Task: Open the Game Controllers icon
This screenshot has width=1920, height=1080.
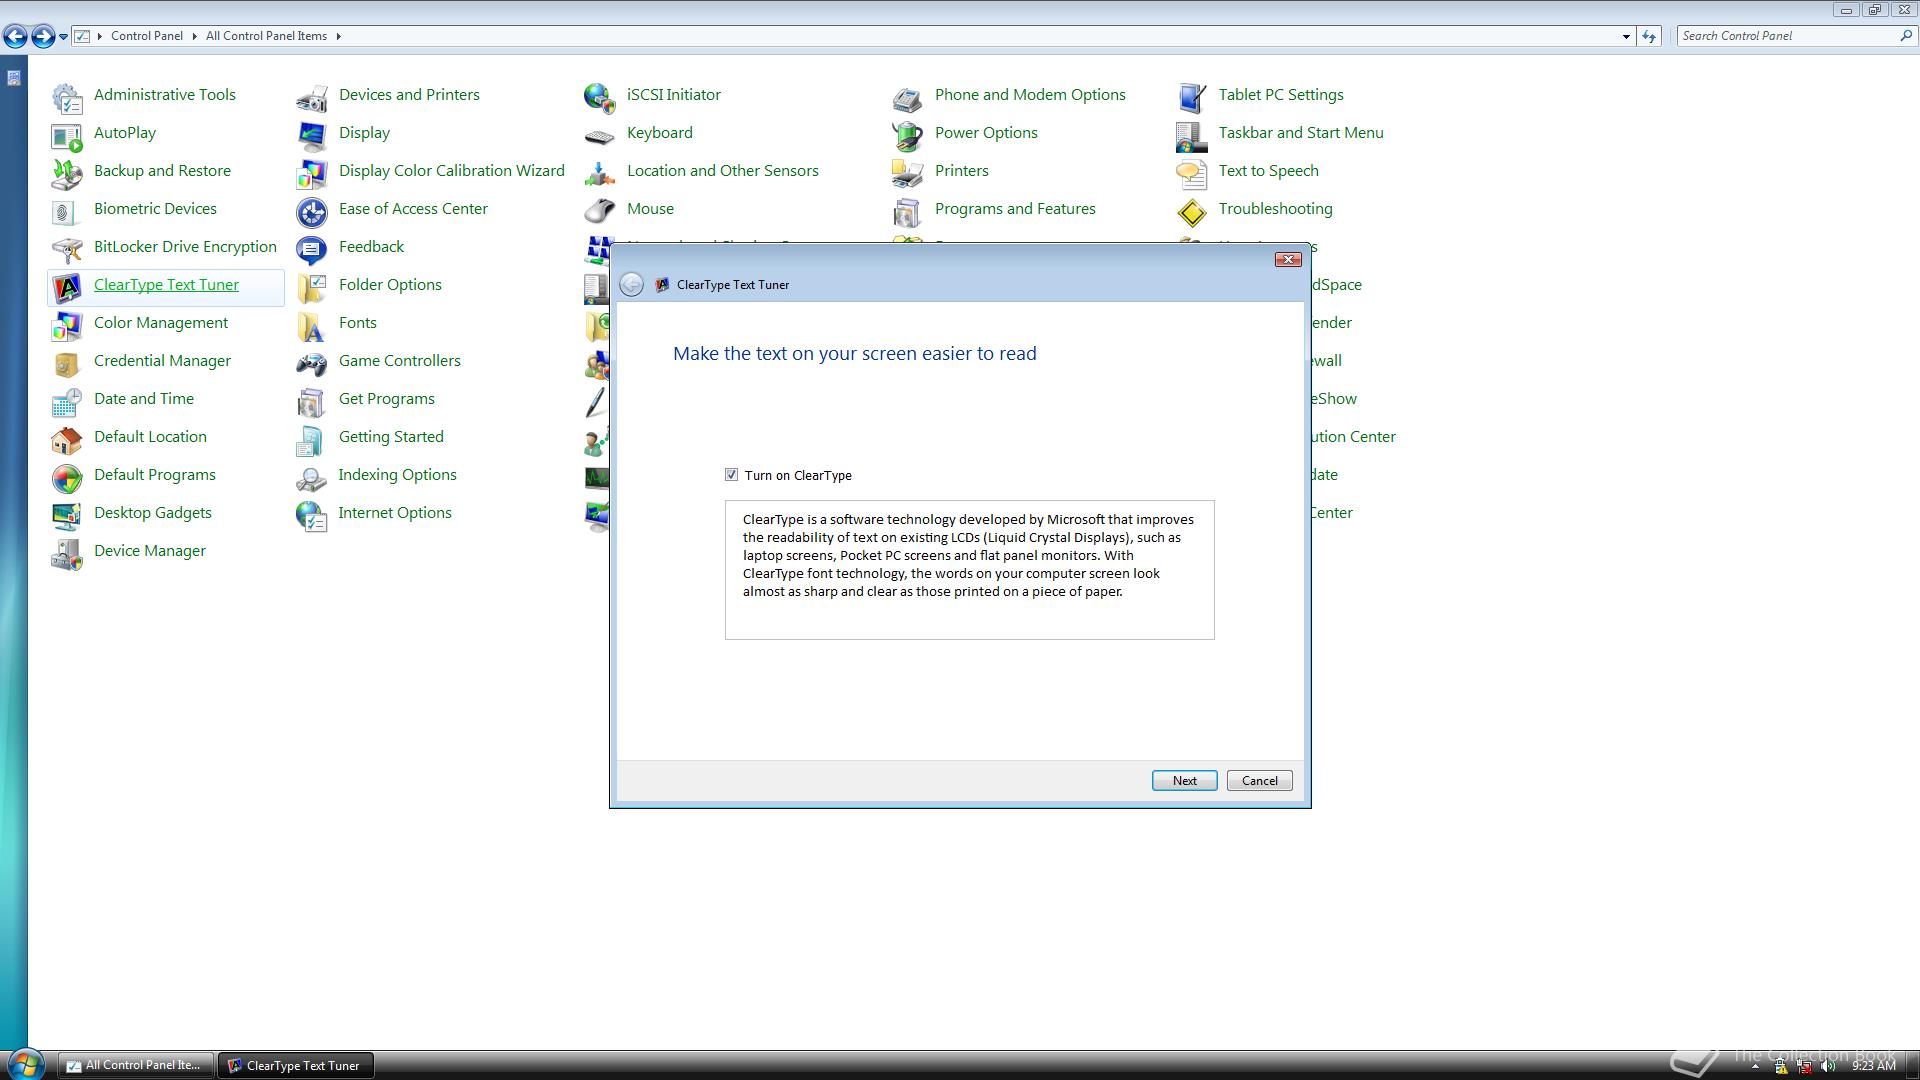Action: pyautogui.click(x=311, y=364)
